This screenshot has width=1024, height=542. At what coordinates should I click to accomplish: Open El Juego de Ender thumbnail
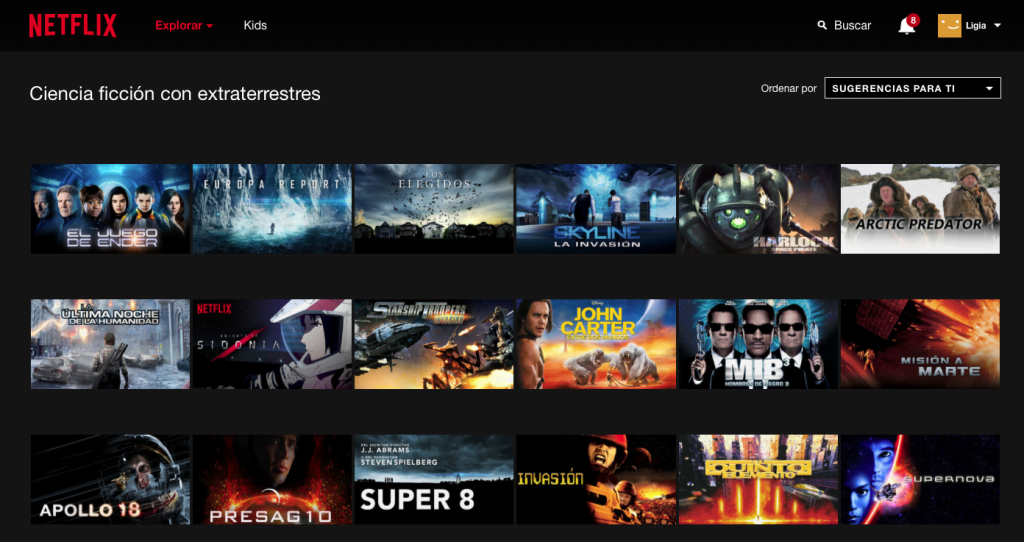[x=110, y=209]
